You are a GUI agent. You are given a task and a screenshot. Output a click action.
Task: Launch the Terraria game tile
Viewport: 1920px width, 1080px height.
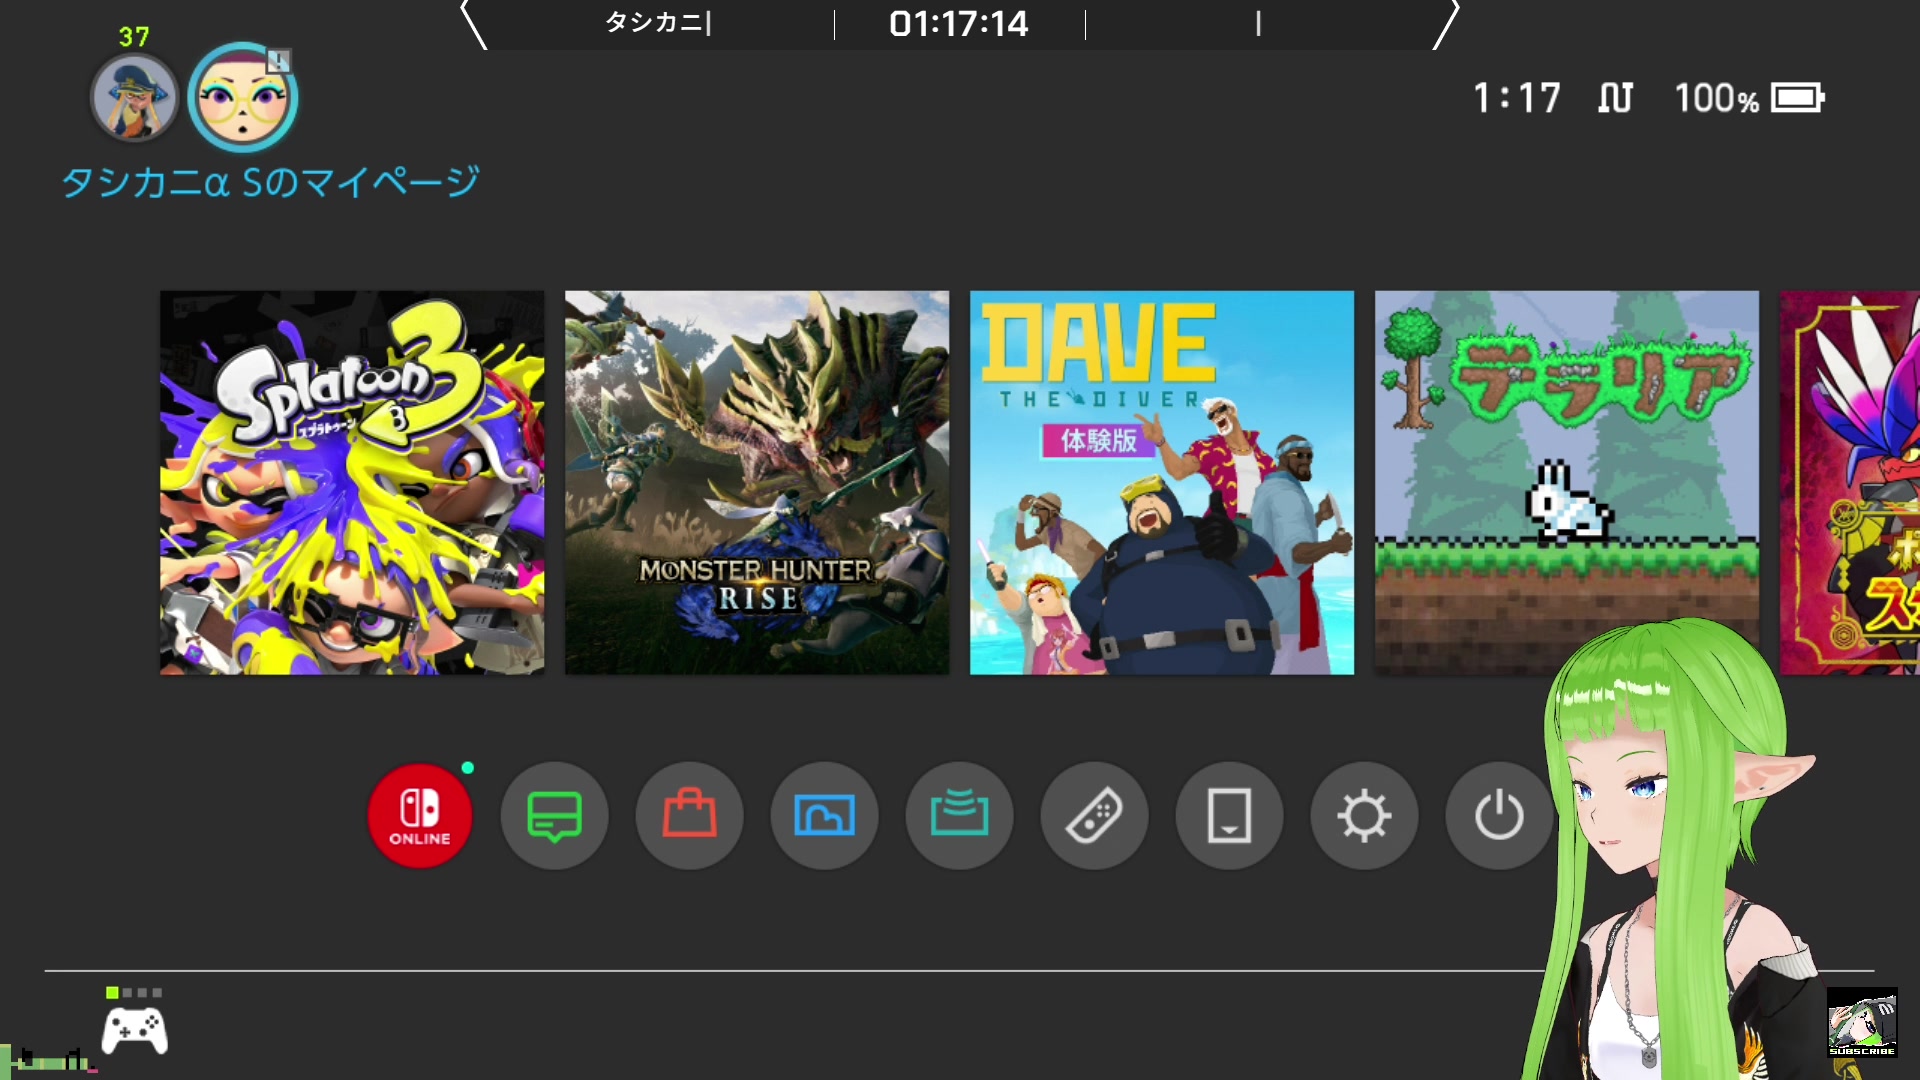coord(1567,482)
